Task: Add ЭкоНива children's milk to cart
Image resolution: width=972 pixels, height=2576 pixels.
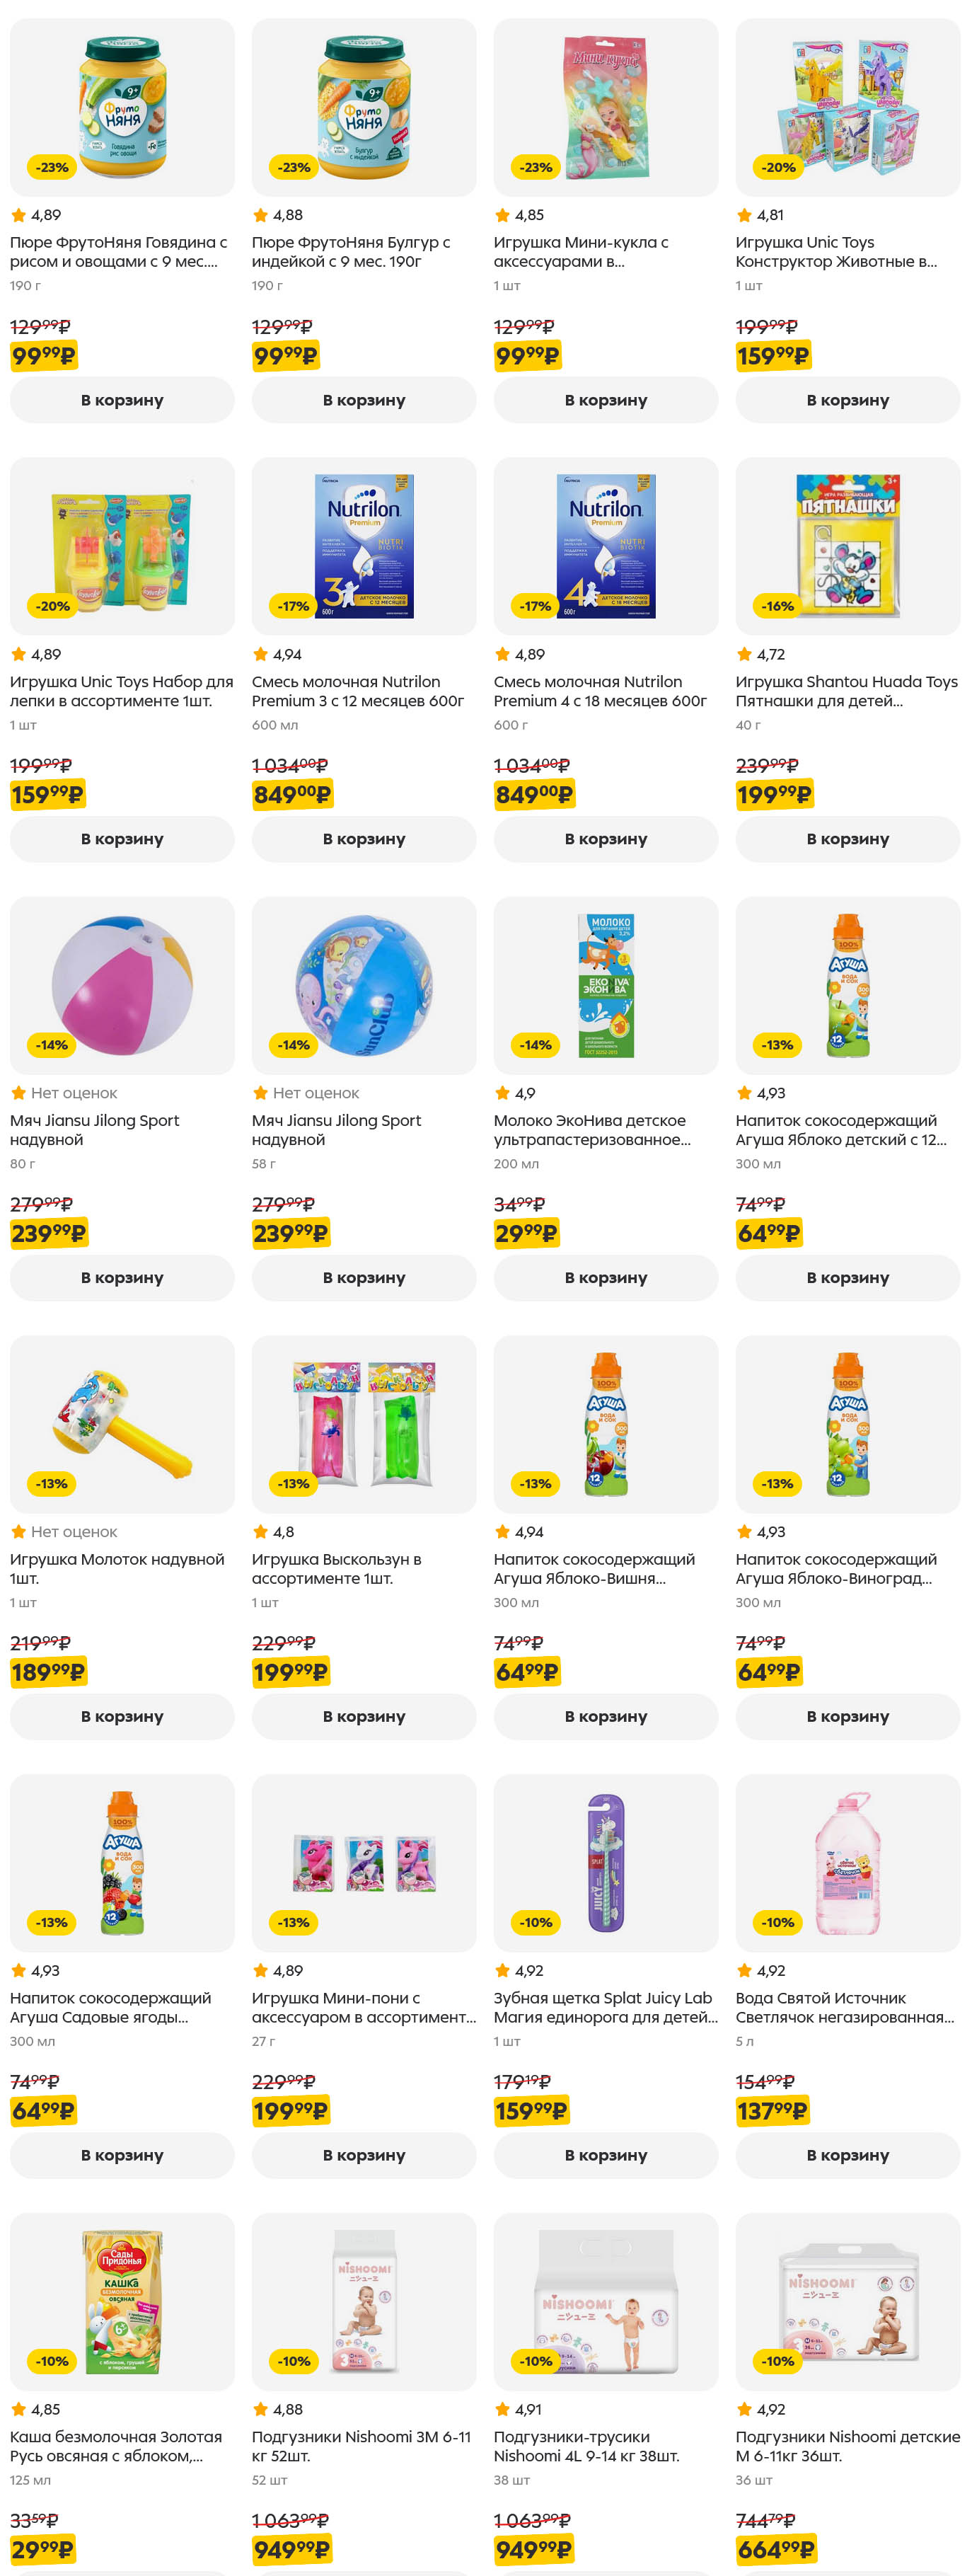Action: [x=605, y=1277]
